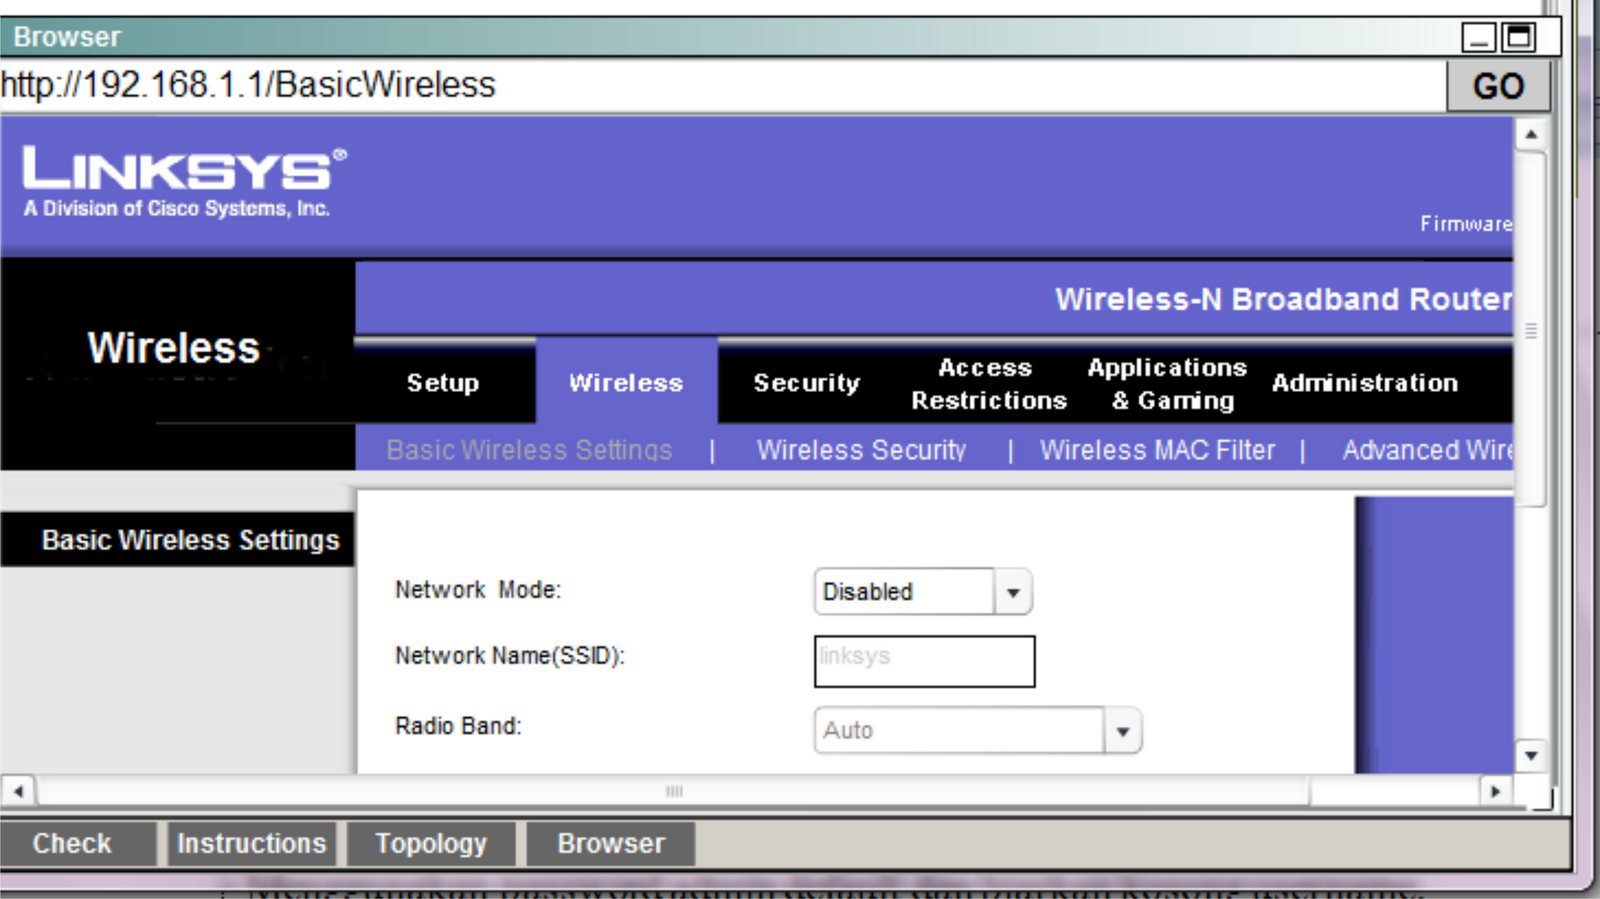1600x899 pixels.
Task: Click the URL address field
Action: [x=722, y=85]
